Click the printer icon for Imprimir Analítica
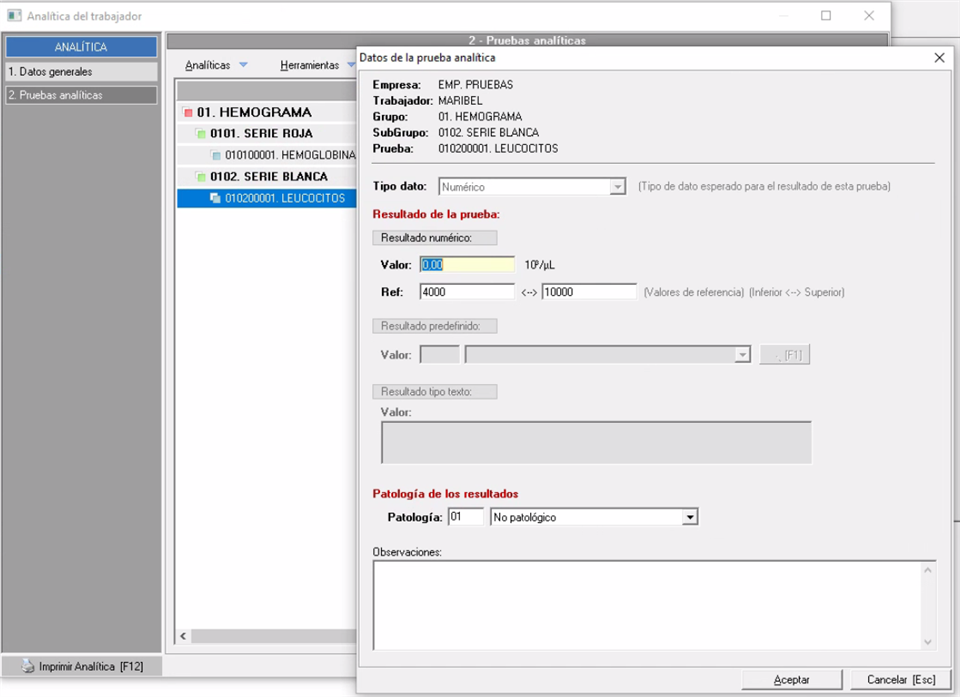Image resolution: width=960 pixels, height=697 pixels. click(x=28, y=667)
